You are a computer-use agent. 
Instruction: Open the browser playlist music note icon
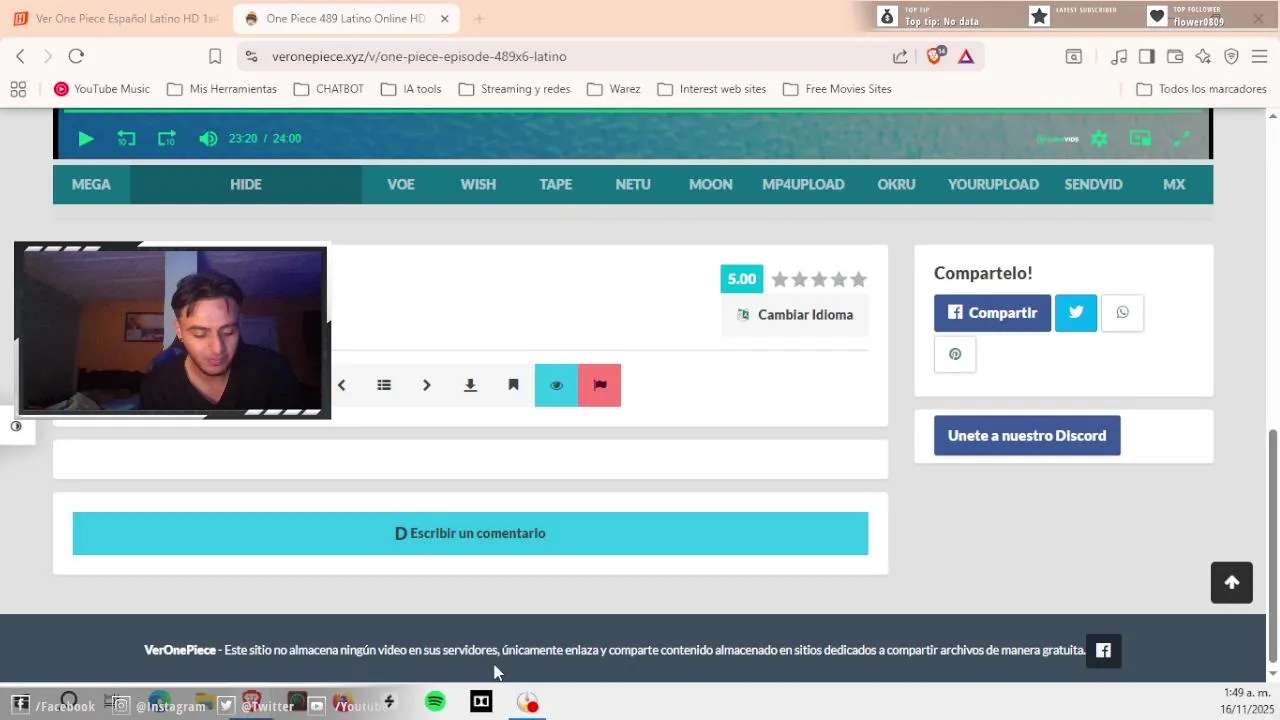point(1119,56)
